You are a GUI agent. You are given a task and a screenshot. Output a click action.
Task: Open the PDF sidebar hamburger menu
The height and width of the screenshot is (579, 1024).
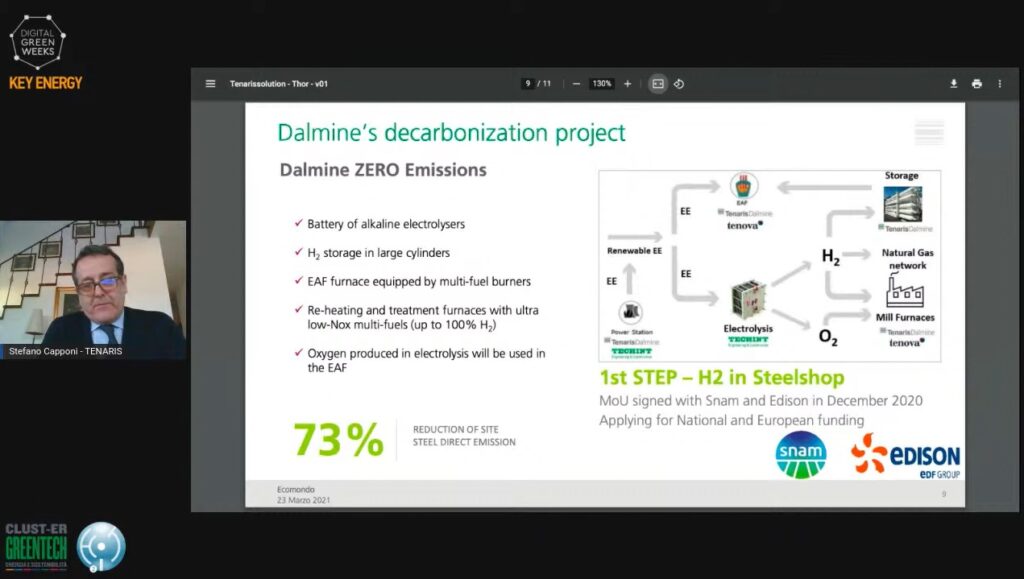[210, 84]
